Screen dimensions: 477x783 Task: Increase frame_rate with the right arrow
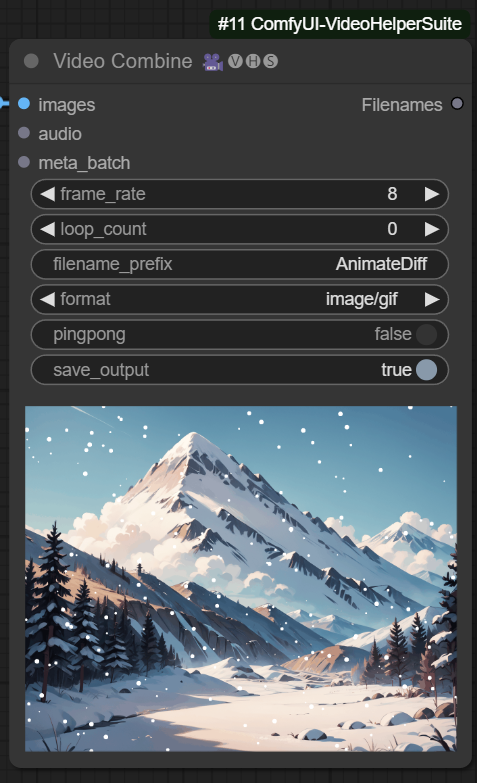432,194
